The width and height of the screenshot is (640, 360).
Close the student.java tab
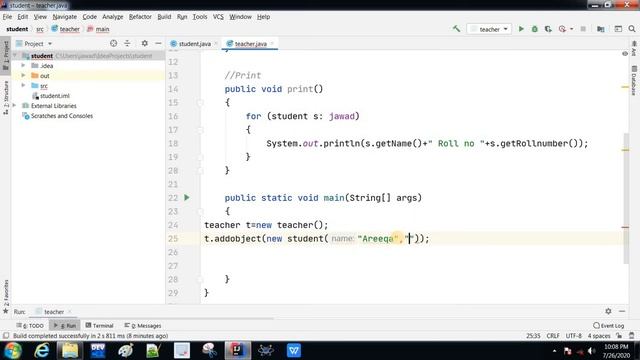click(x=216, y=43)
